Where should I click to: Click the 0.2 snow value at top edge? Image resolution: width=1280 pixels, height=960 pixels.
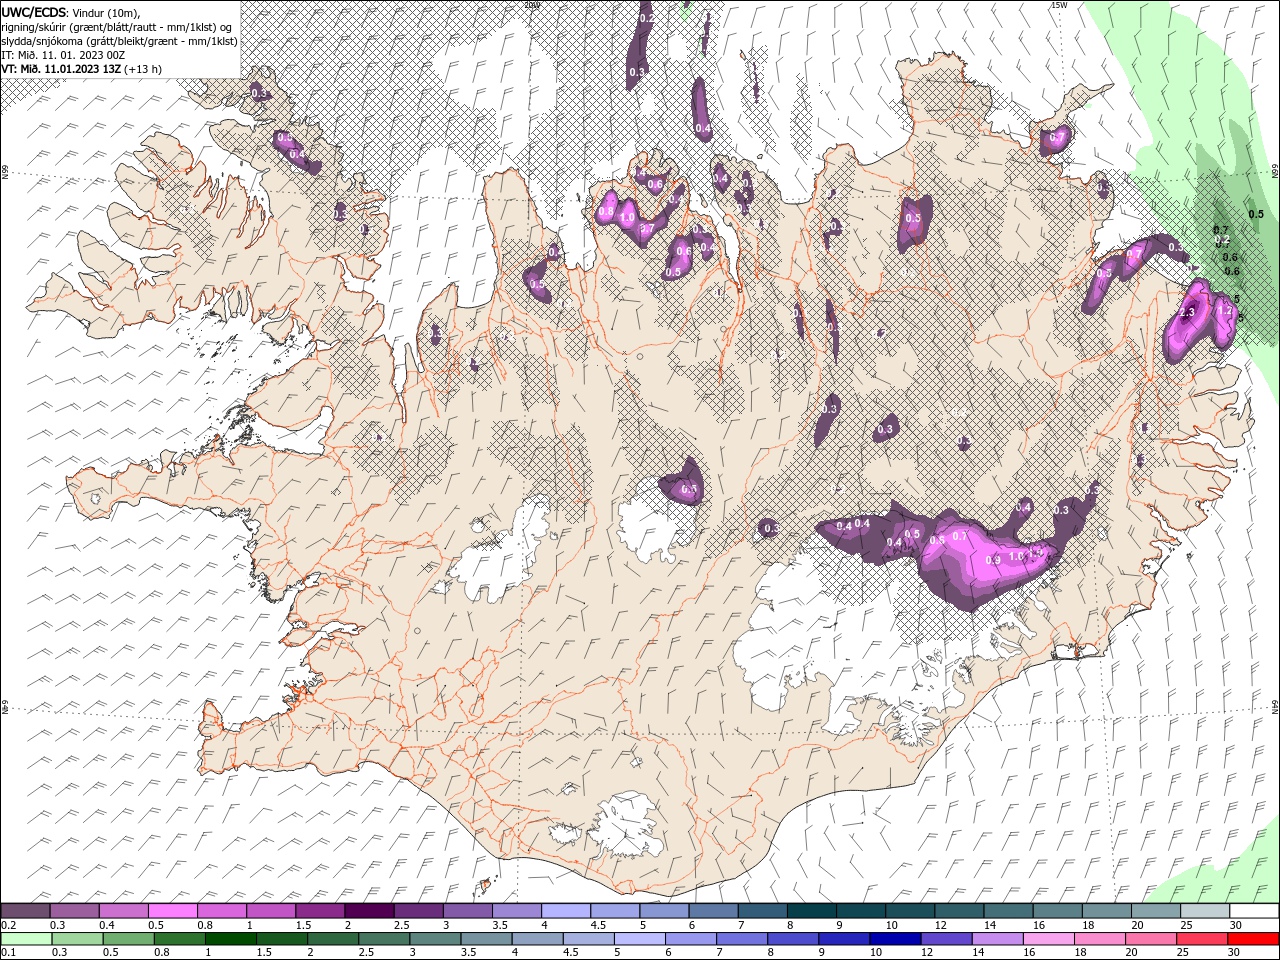(646, 18)
